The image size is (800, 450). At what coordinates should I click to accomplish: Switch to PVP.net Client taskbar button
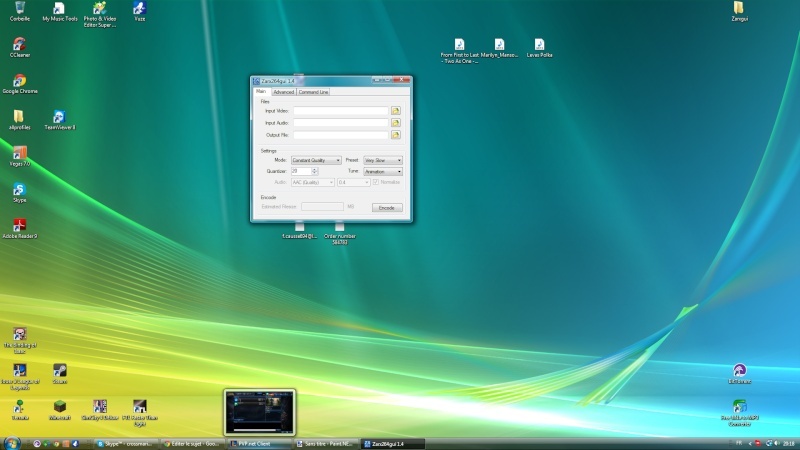[260, 444]
